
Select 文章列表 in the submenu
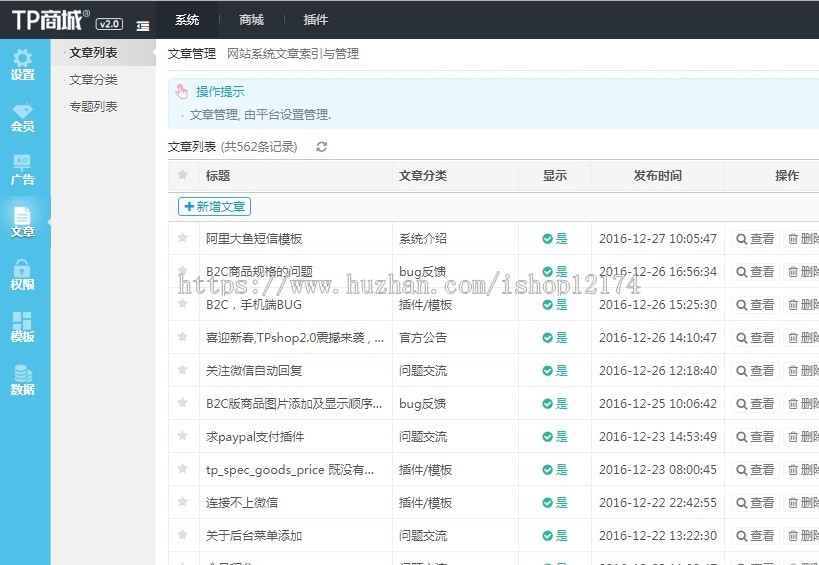coord(93,53)
